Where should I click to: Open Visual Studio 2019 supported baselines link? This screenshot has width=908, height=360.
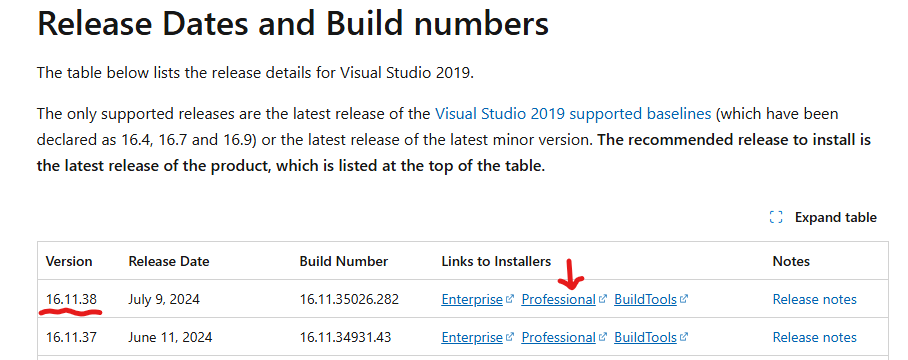573,113
